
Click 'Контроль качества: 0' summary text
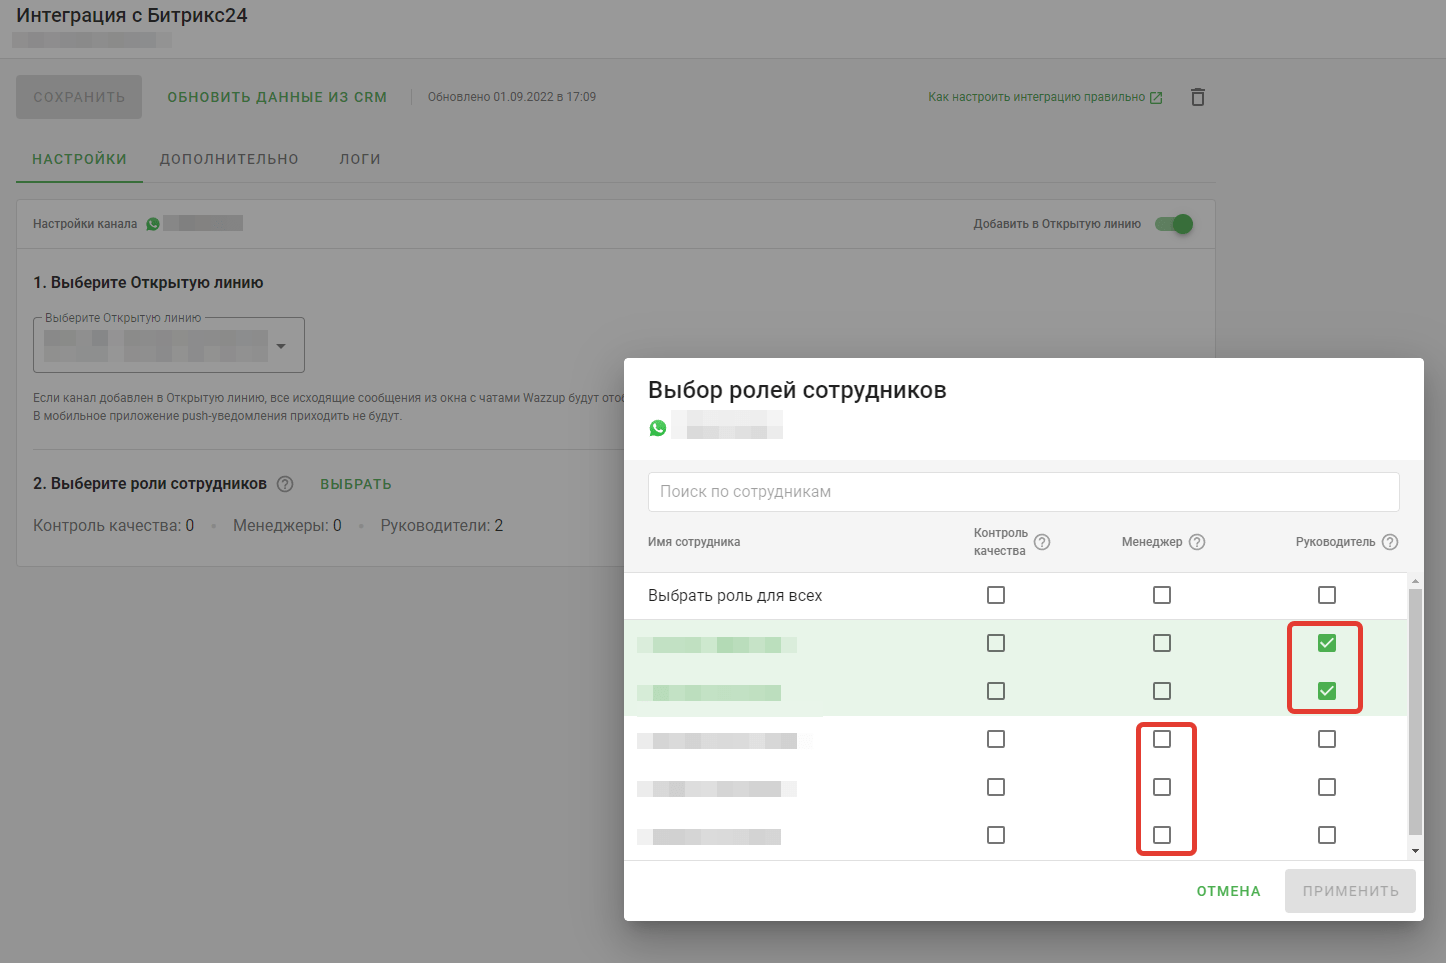click(x=113, y=525)
